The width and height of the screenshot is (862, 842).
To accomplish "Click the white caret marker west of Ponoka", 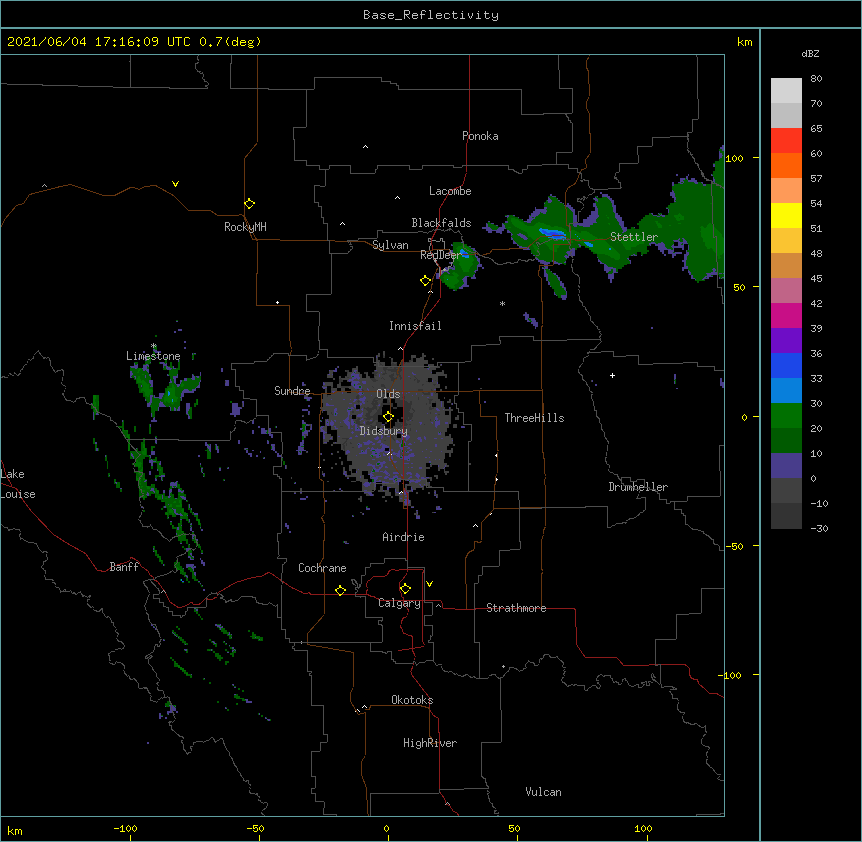I will point(365,147).
